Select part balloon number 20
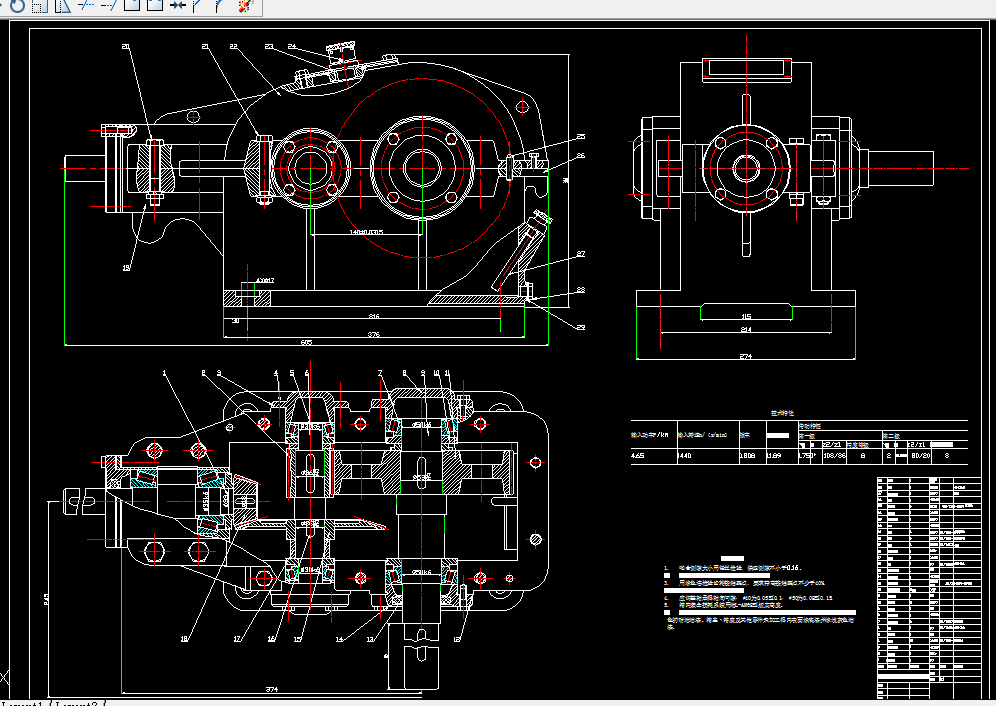The image size is (996, 706). click(125, 46)
